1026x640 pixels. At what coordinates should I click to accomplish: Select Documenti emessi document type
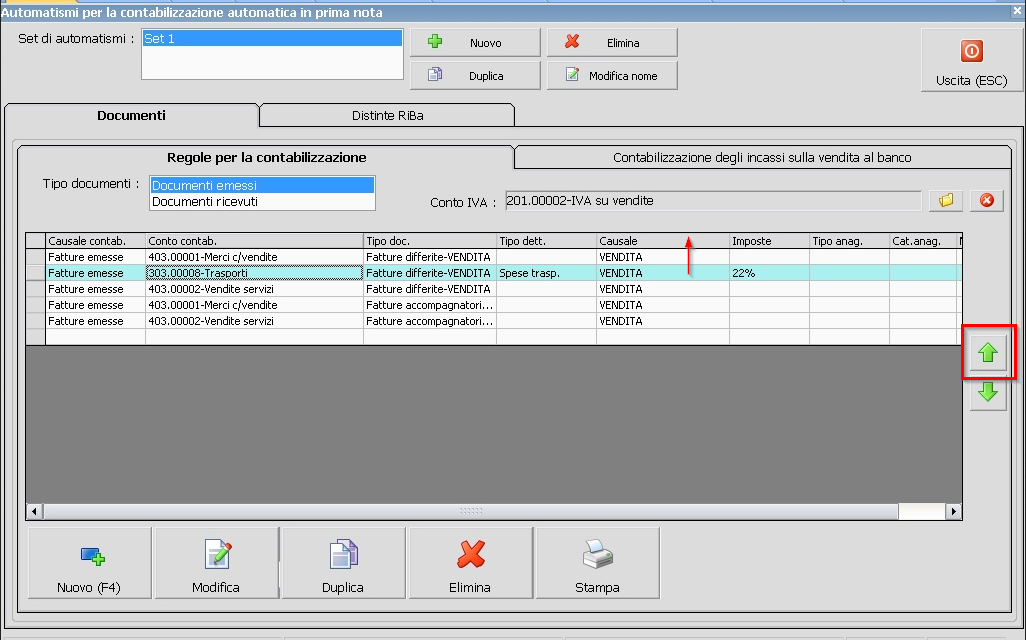[262, 185]
